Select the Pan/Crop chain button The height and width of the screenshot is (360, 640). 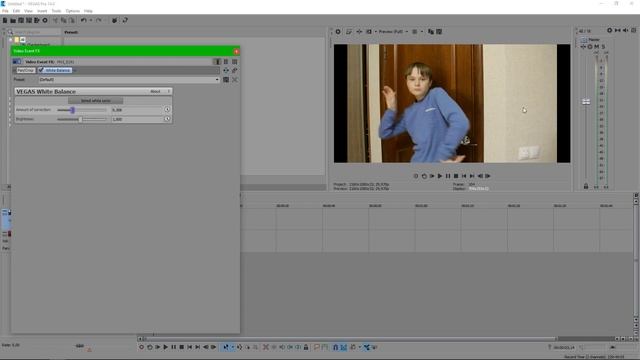coord(25,70)
